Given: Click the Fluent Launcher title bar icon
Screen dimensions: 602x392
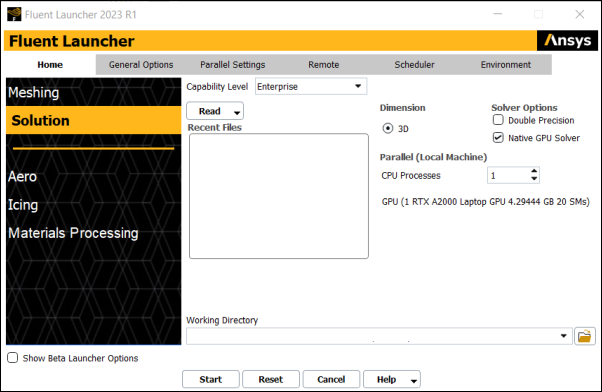Looking at the screenshot, I should coord(14,14).
